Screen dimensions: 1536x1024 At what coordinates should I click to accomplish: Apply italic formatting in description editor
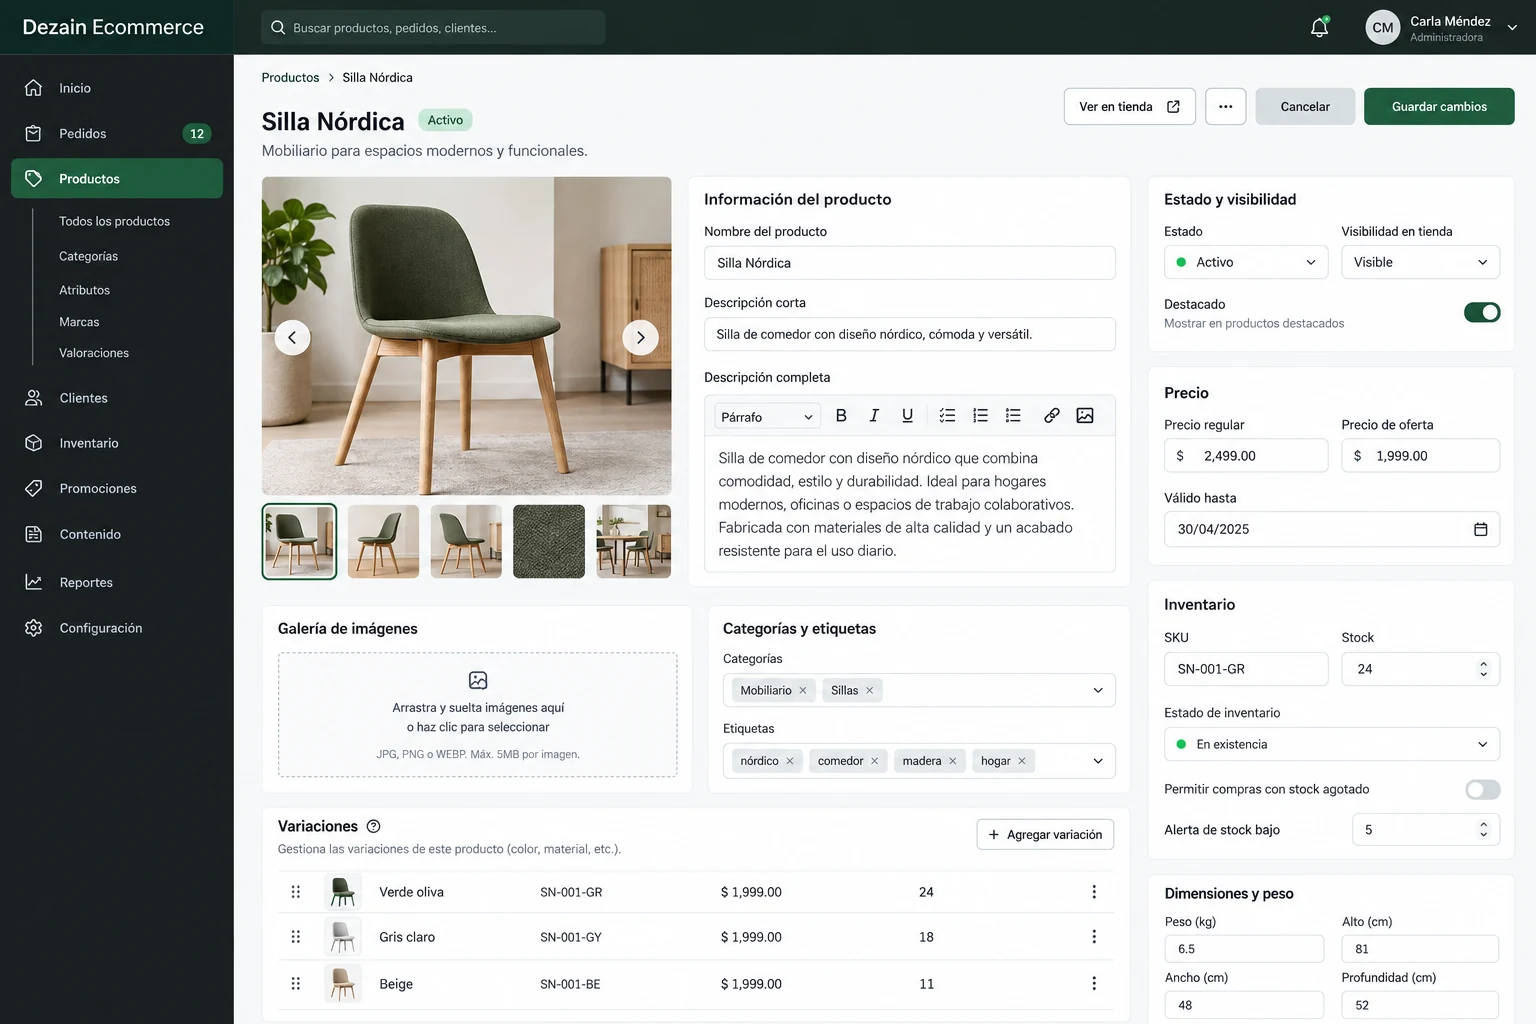(874, 416)
